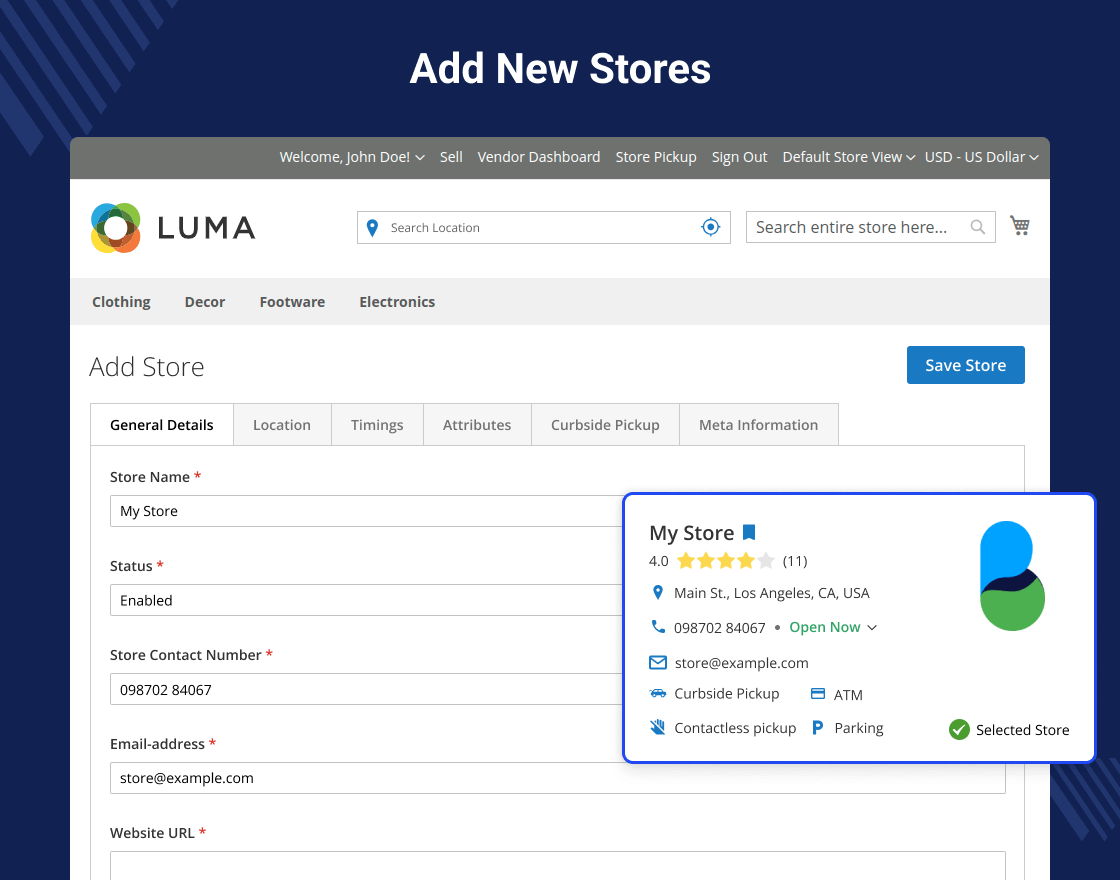Expand the Welcome, John Doe menu
Screen dimensions: 1120x880
click(352, 157)
